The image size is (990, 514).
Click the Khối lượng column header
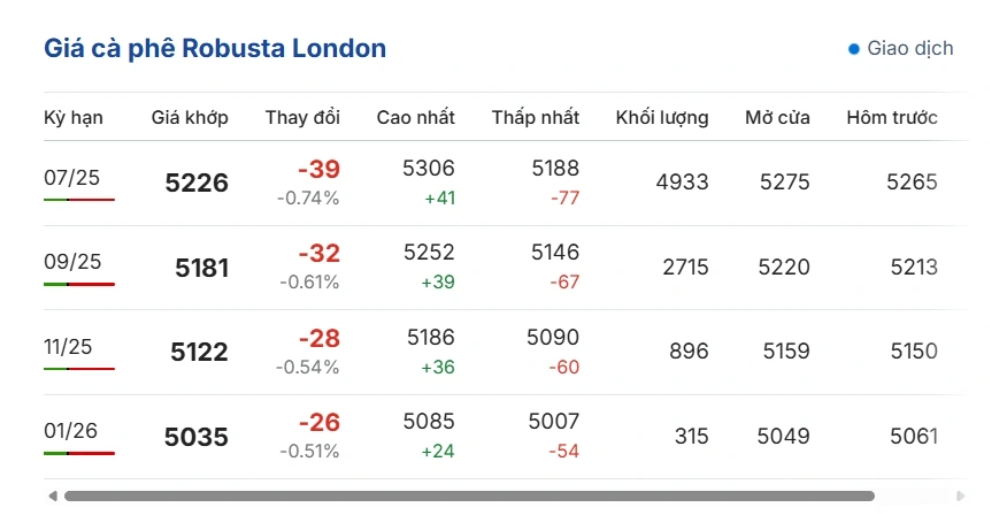click(662, 117)
